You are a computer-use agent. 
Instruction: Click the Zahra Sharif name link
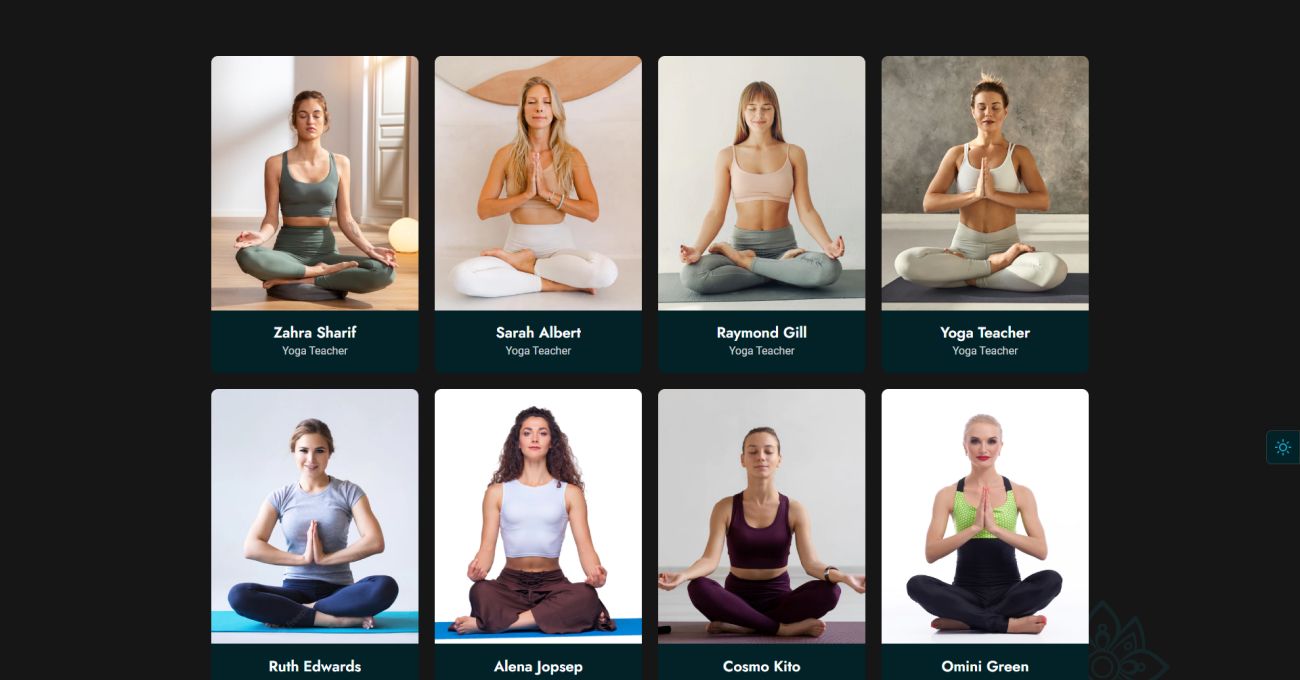315,332
